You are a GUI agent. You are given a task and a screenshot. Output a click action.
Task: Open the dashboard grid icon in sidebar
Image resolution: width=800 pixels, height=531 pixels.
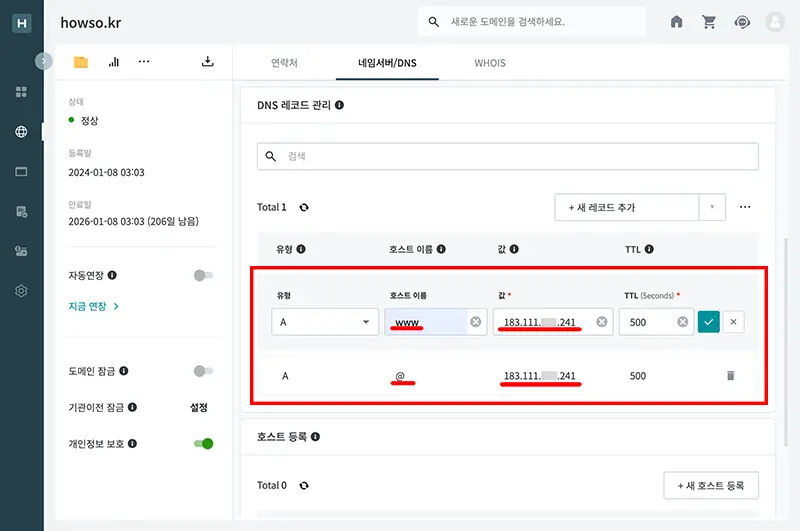point(21,92)
